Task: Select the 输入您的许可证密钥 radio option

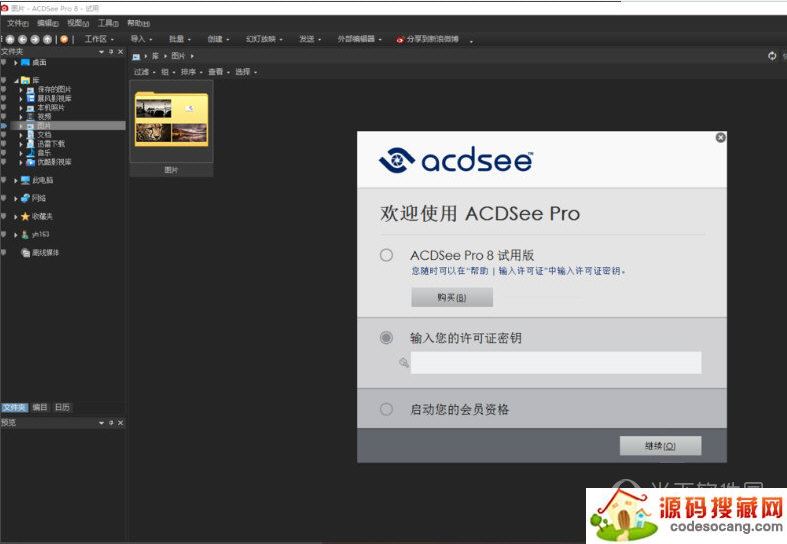Action: tap(386, 338)
